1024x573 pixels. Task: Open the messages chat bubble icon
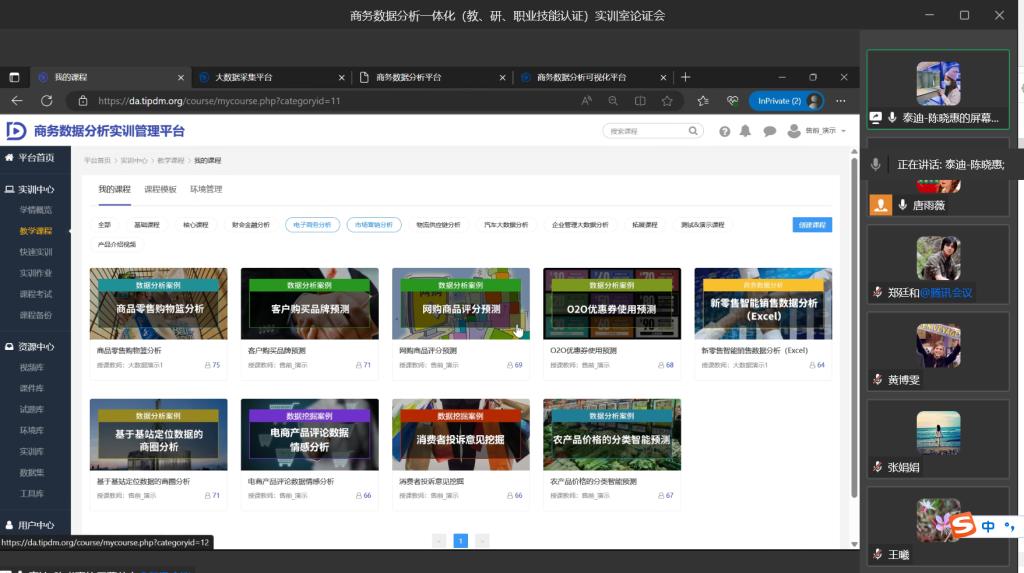click(769, 131)
